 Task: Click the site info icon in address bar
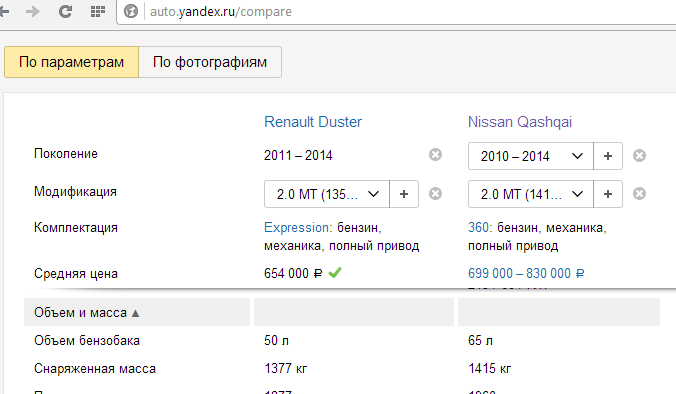(131, 11)
